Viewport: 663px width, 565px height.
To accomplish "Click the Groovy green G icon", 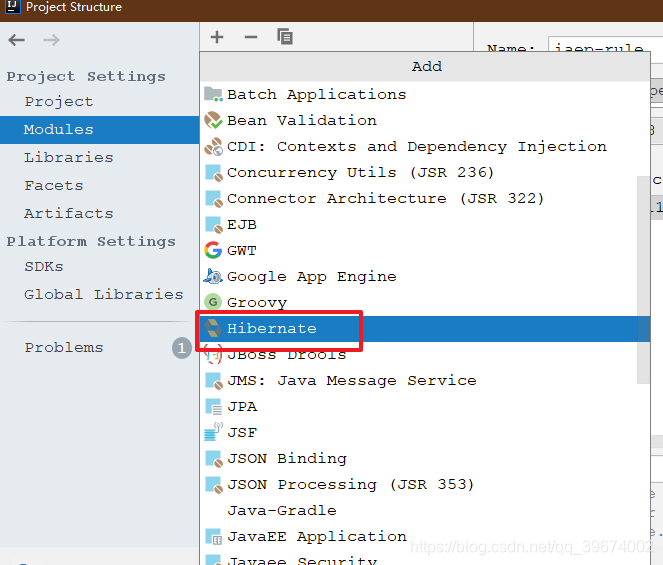I will (213, 302).
